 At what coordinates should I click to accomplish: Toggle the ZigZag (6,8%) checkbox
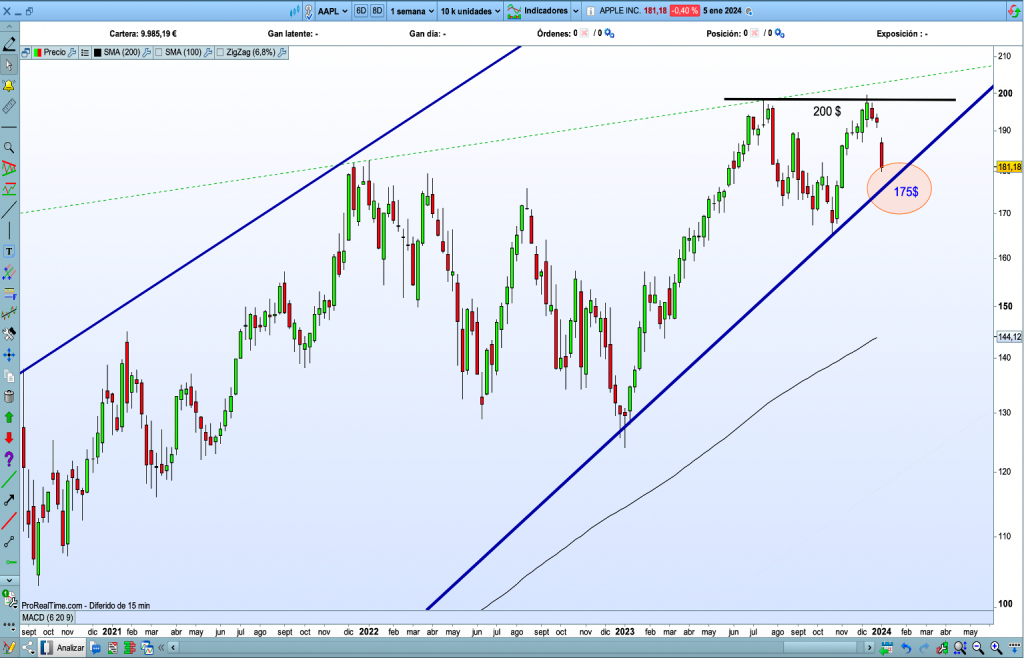click(x=220, y=52)
